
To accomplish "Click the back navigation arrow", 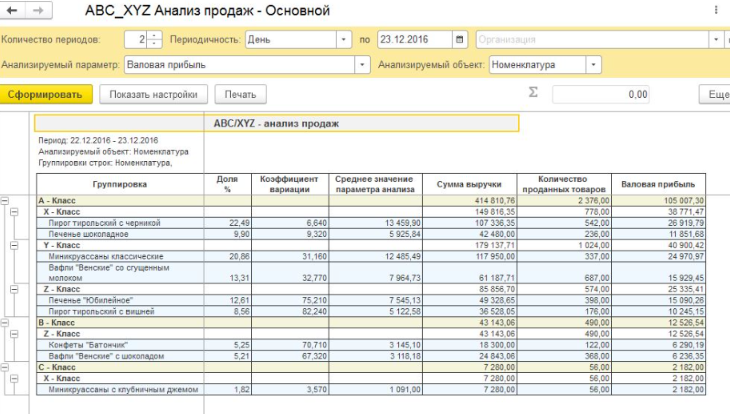I will pos(13,11).
